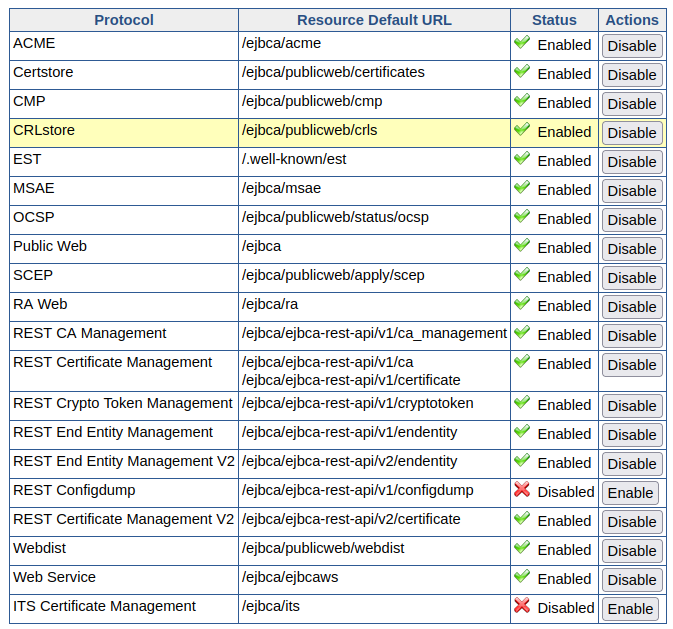The width and height of the screenshot is (673, 629).
Task: Click the Status column header
Action: tap(554, 20)
